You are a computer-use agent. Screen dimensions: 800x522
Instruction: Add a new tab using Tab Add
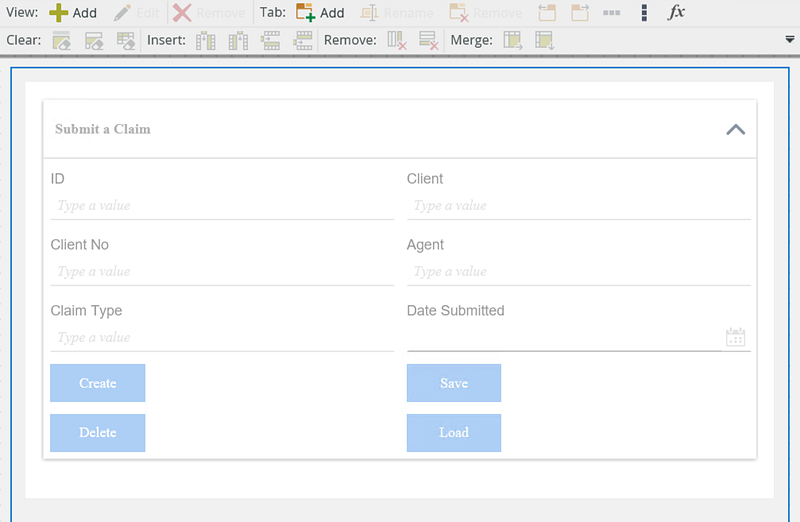click(320, 13)
